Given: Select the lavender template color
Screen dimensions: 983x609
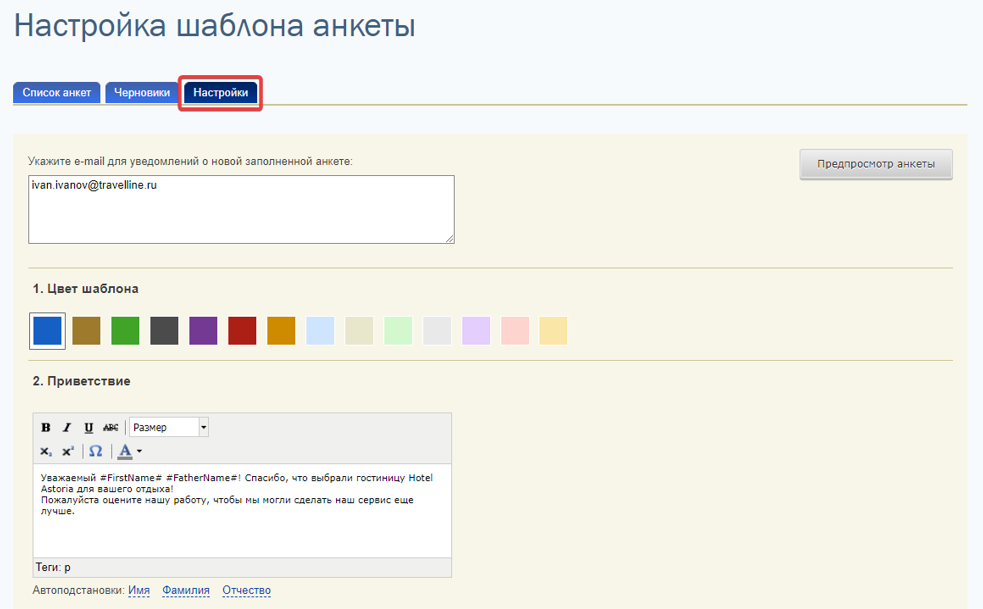Looking at the screenshot, I should (x=476, y=331).
